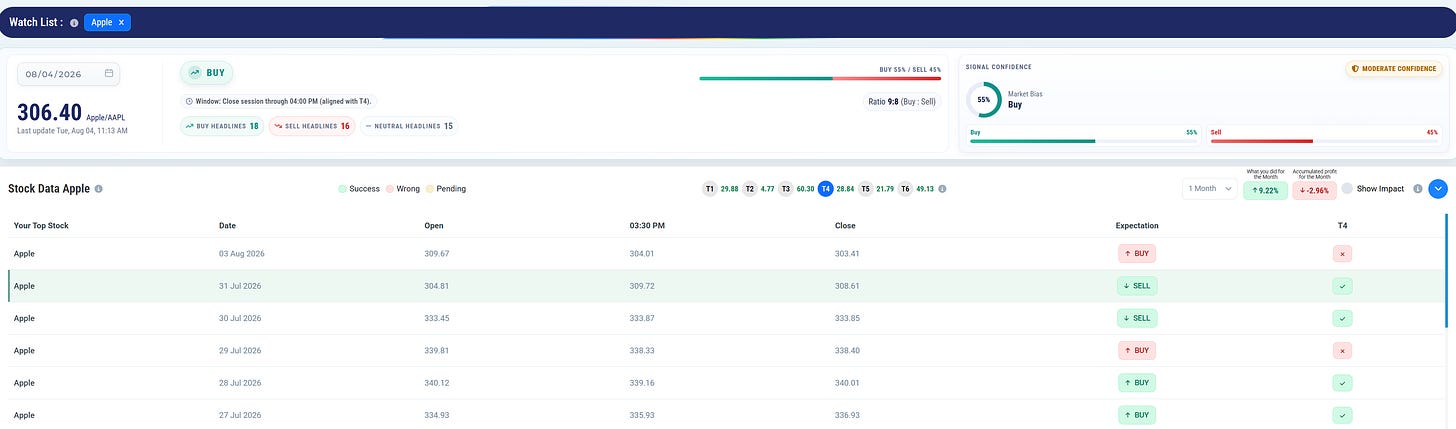Switch to the T5 time slot
The image size is (1456, 429).
[865, 188]
